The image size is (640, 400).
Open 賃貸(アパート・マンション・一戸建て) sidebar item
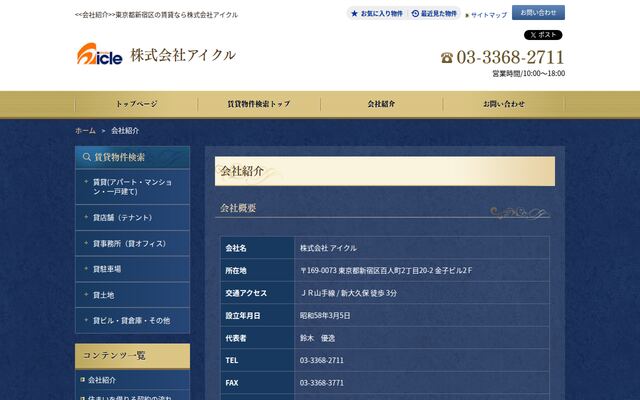point(133,187)
